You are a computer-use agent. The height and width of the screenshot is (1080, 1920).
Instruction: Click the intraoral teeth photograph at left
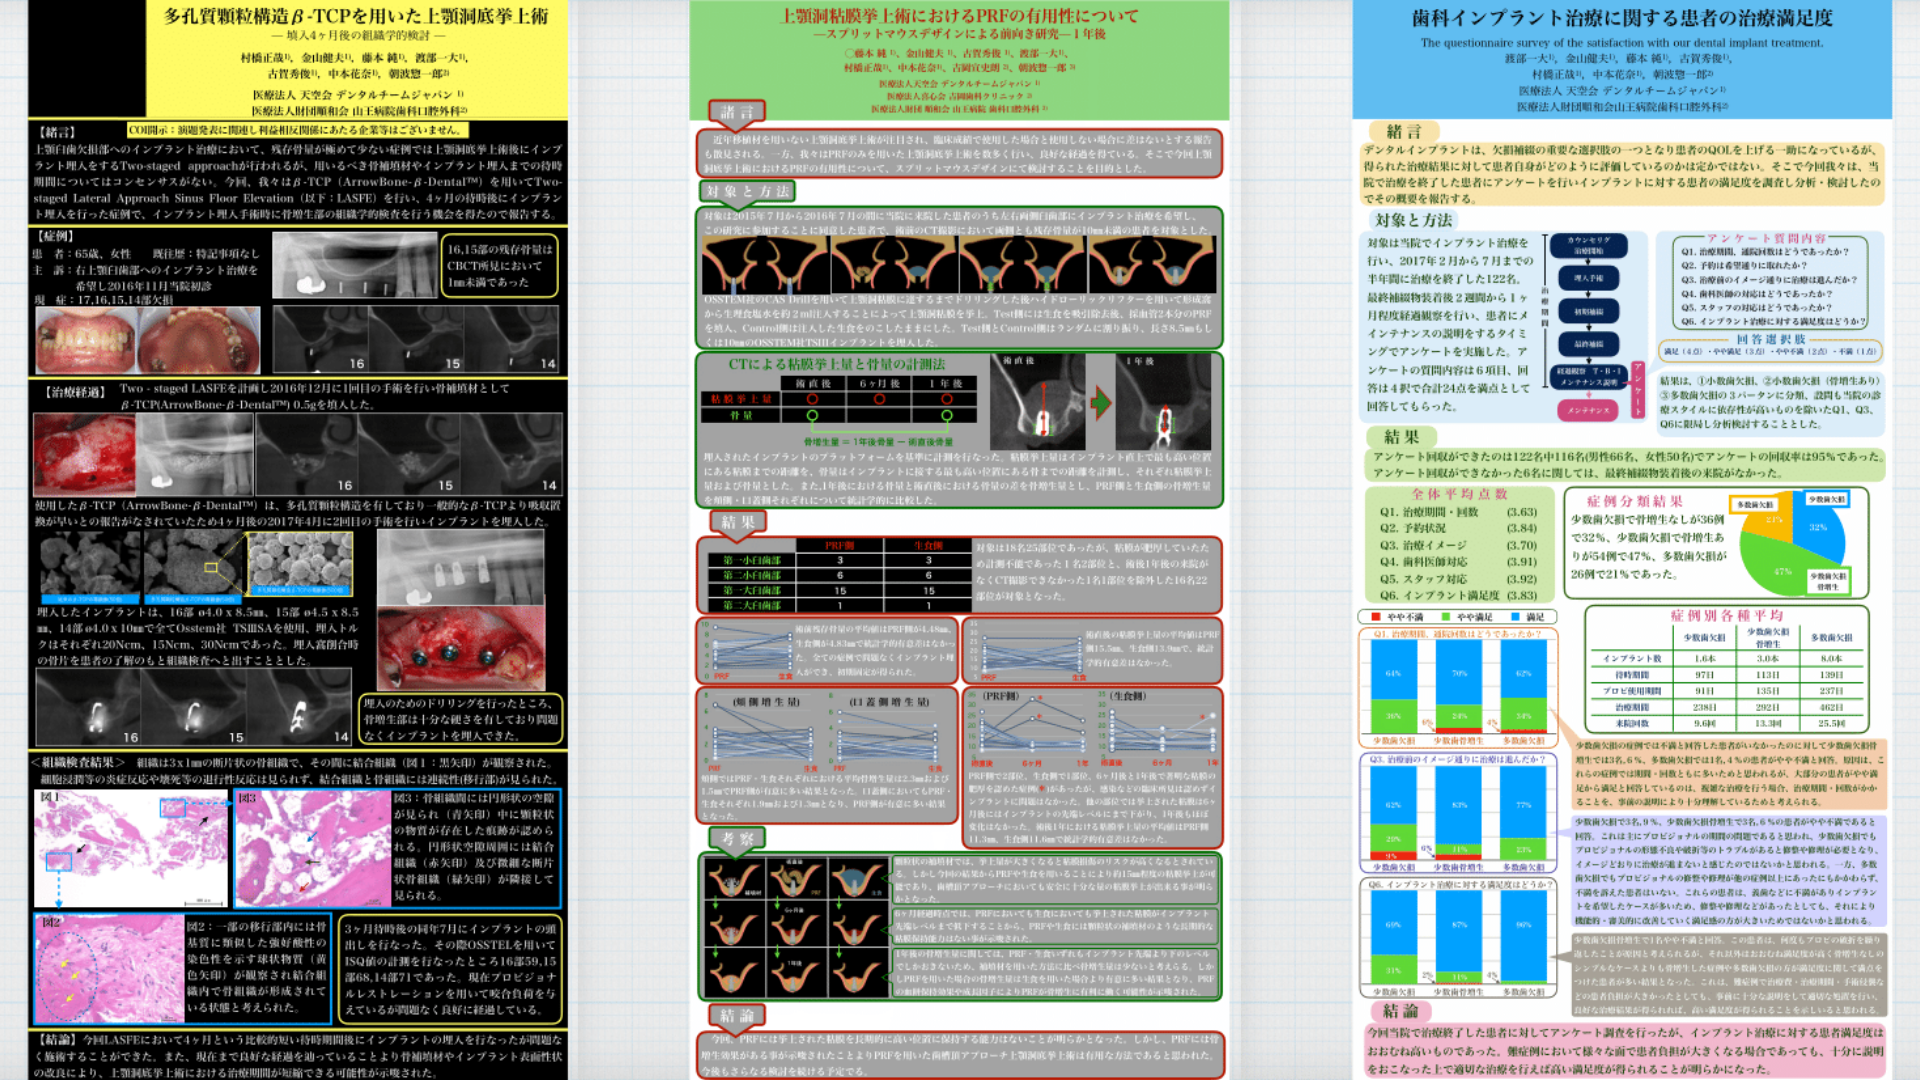[85, 340]
